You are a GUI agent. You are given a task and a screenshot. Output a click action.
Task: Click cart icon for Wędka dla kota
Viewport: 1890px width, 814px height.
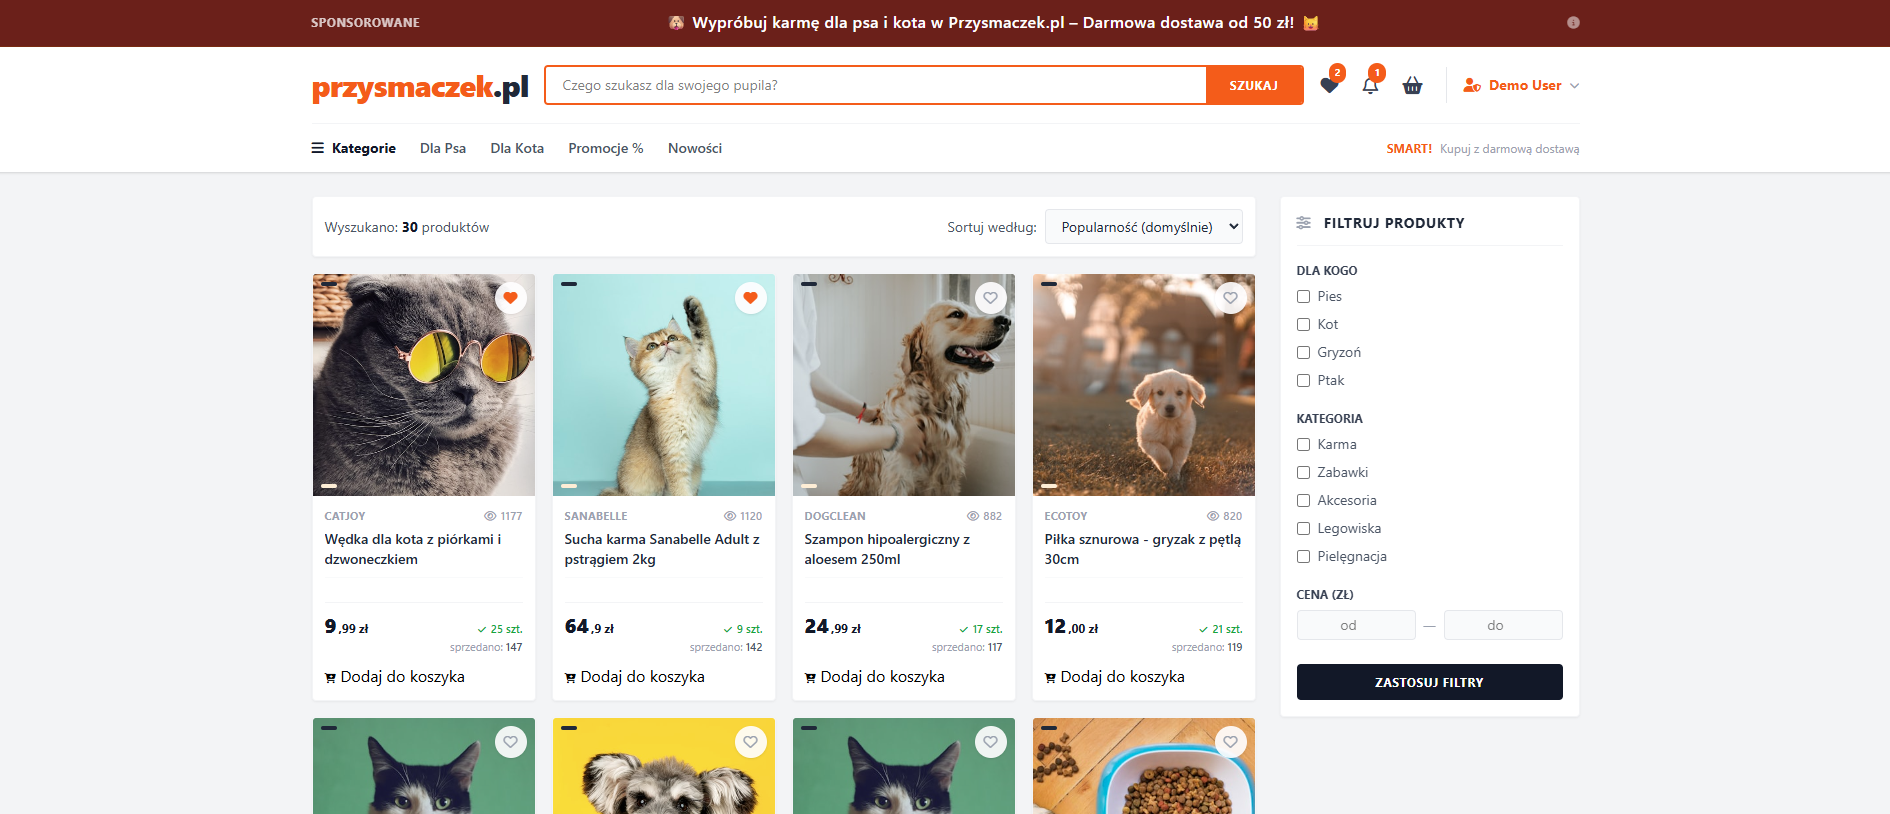point(330,678)
